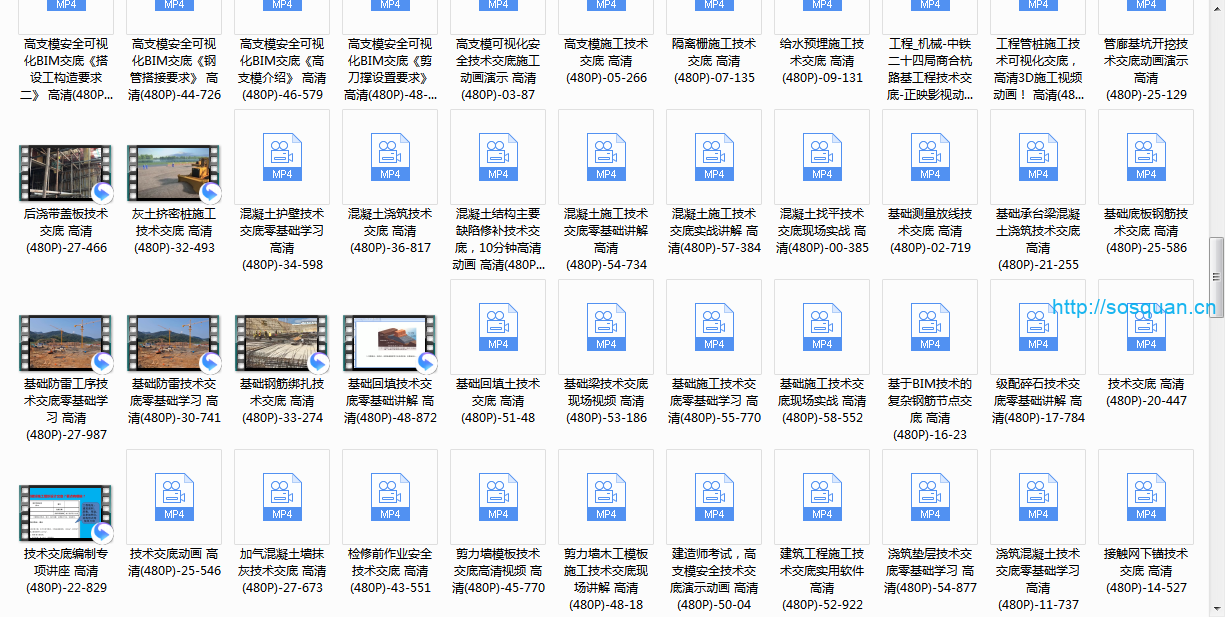Open the 技术交底编制专项讲座 video thumbnail
Image resolution: width=1225 pixels, height=617 pixels.
pyautogui.click(x=66, y=513)
